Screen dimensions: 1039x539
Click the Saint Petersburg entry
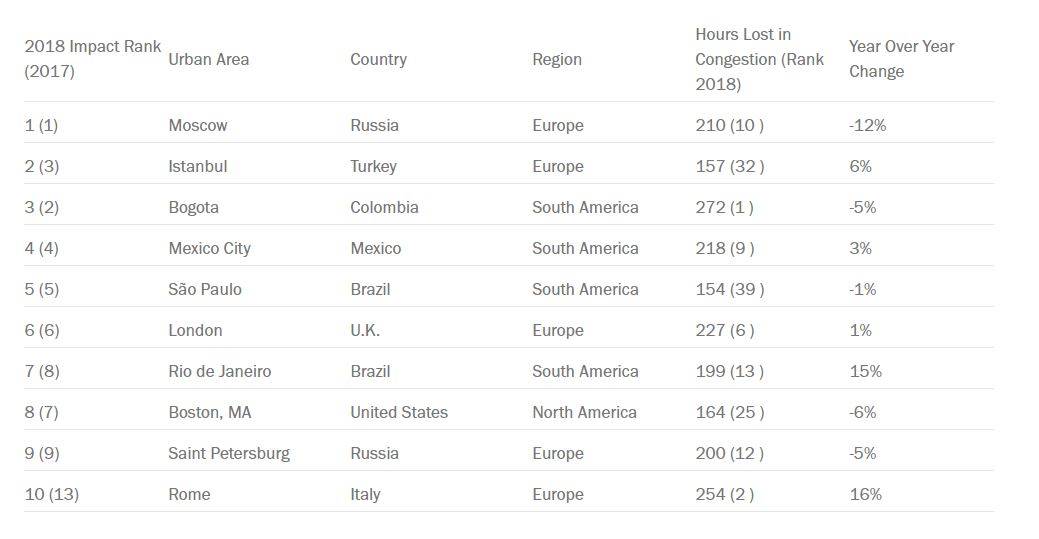pyautogui.click(x=229, y=453)
